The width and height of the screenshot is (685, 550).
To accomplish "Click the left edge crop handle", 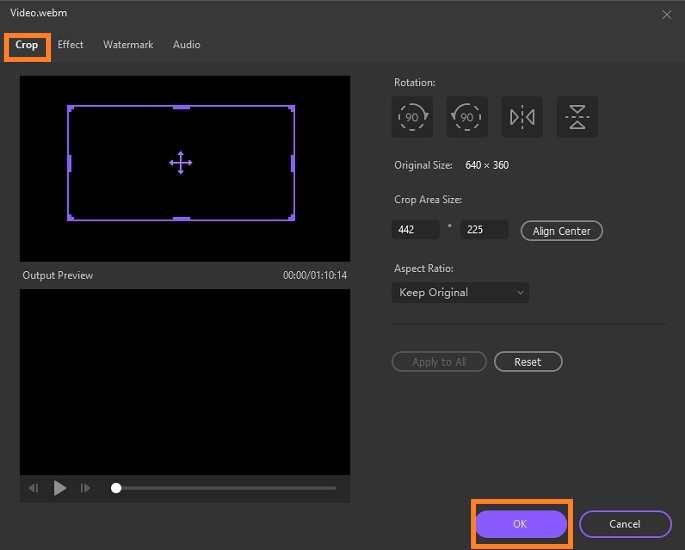I will (x=69, y=163).
